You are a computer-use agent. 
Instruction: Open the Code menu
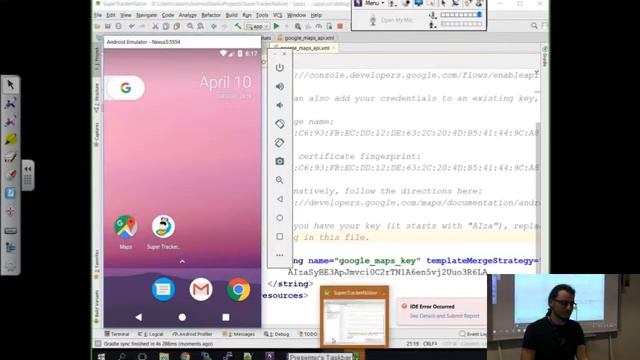[x=168, y=15]
